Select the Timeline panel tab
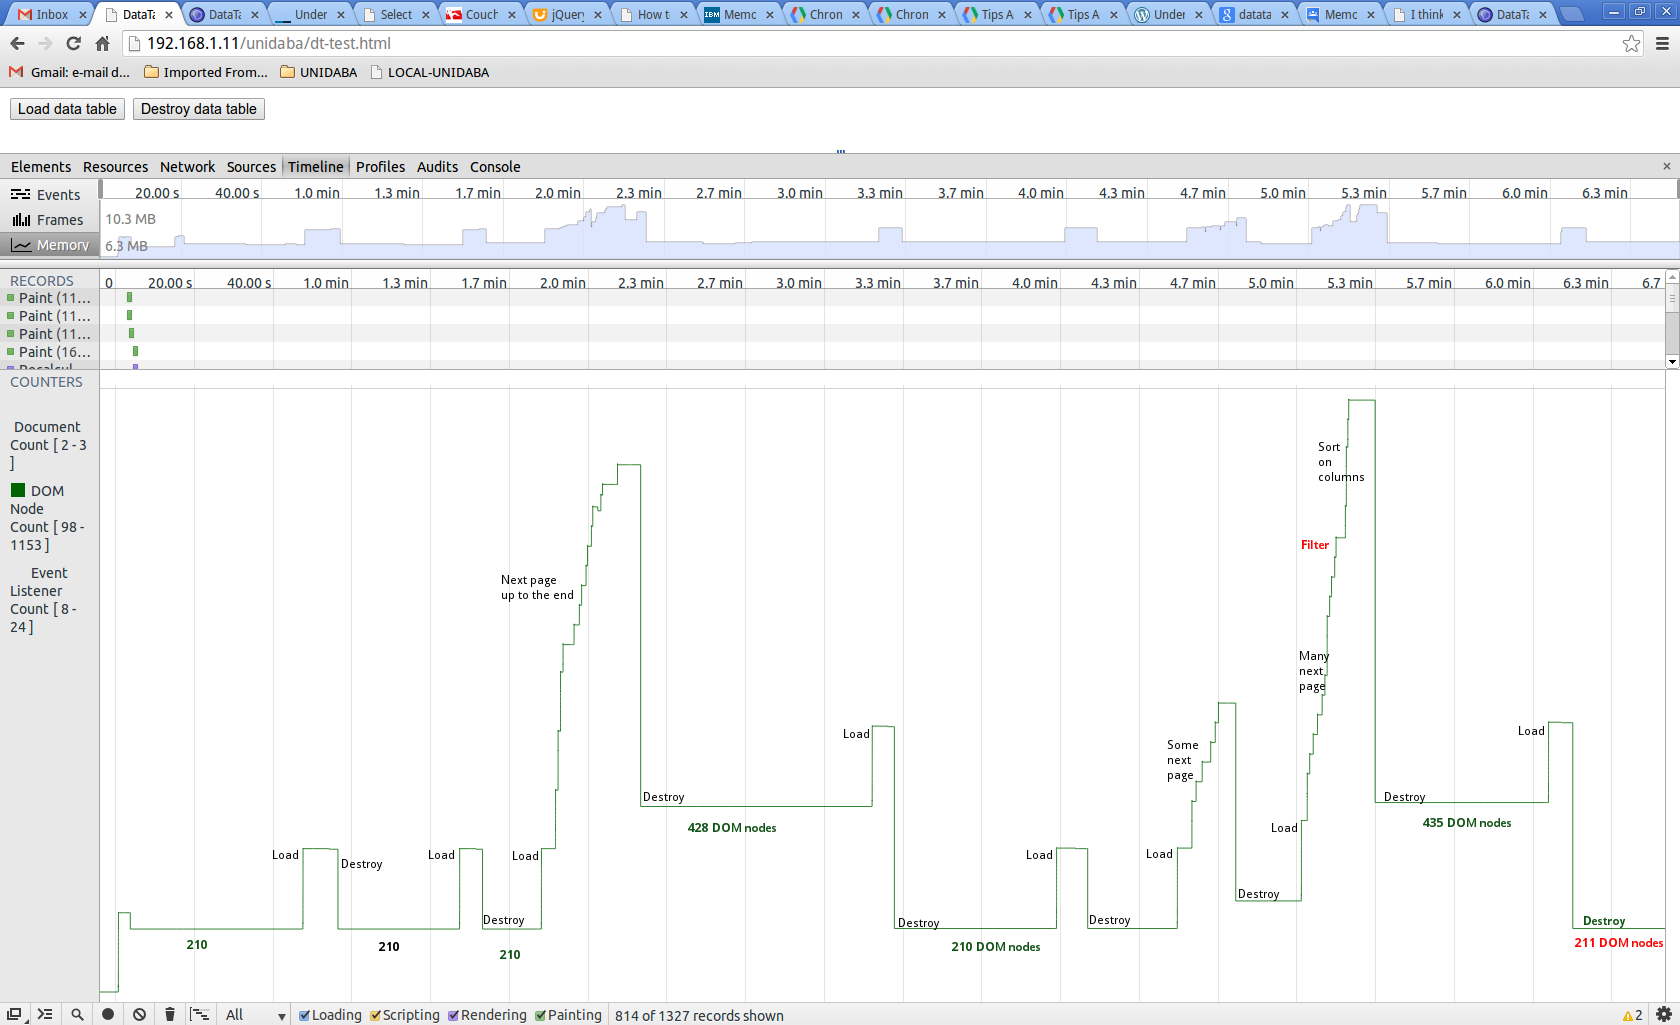This screenshot has width=1680, height=1025. 316,167
